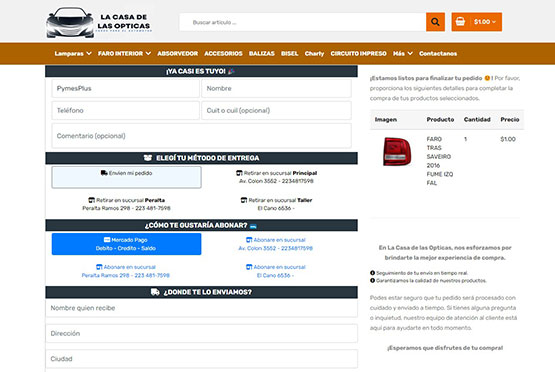Select Retirar en sucursal Taller option
555x372 pixels.
[x=276, y=204]
